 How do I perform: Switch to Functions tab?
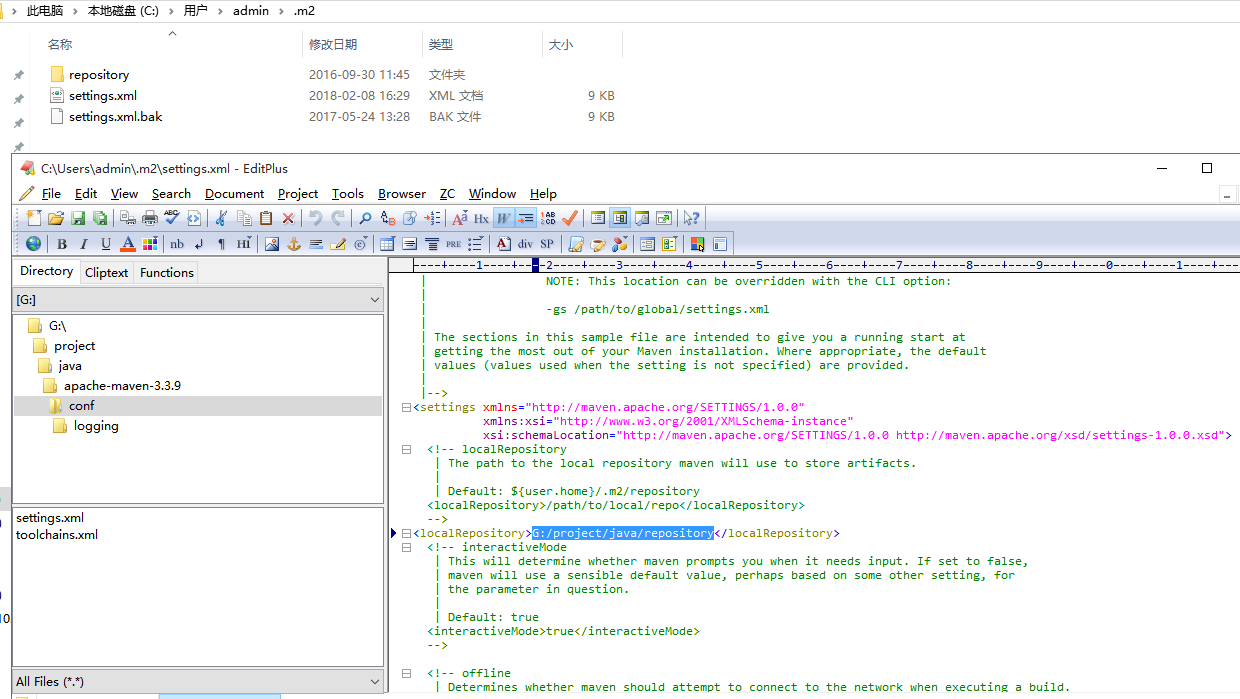pyautogui.click(x=167, y=272)
